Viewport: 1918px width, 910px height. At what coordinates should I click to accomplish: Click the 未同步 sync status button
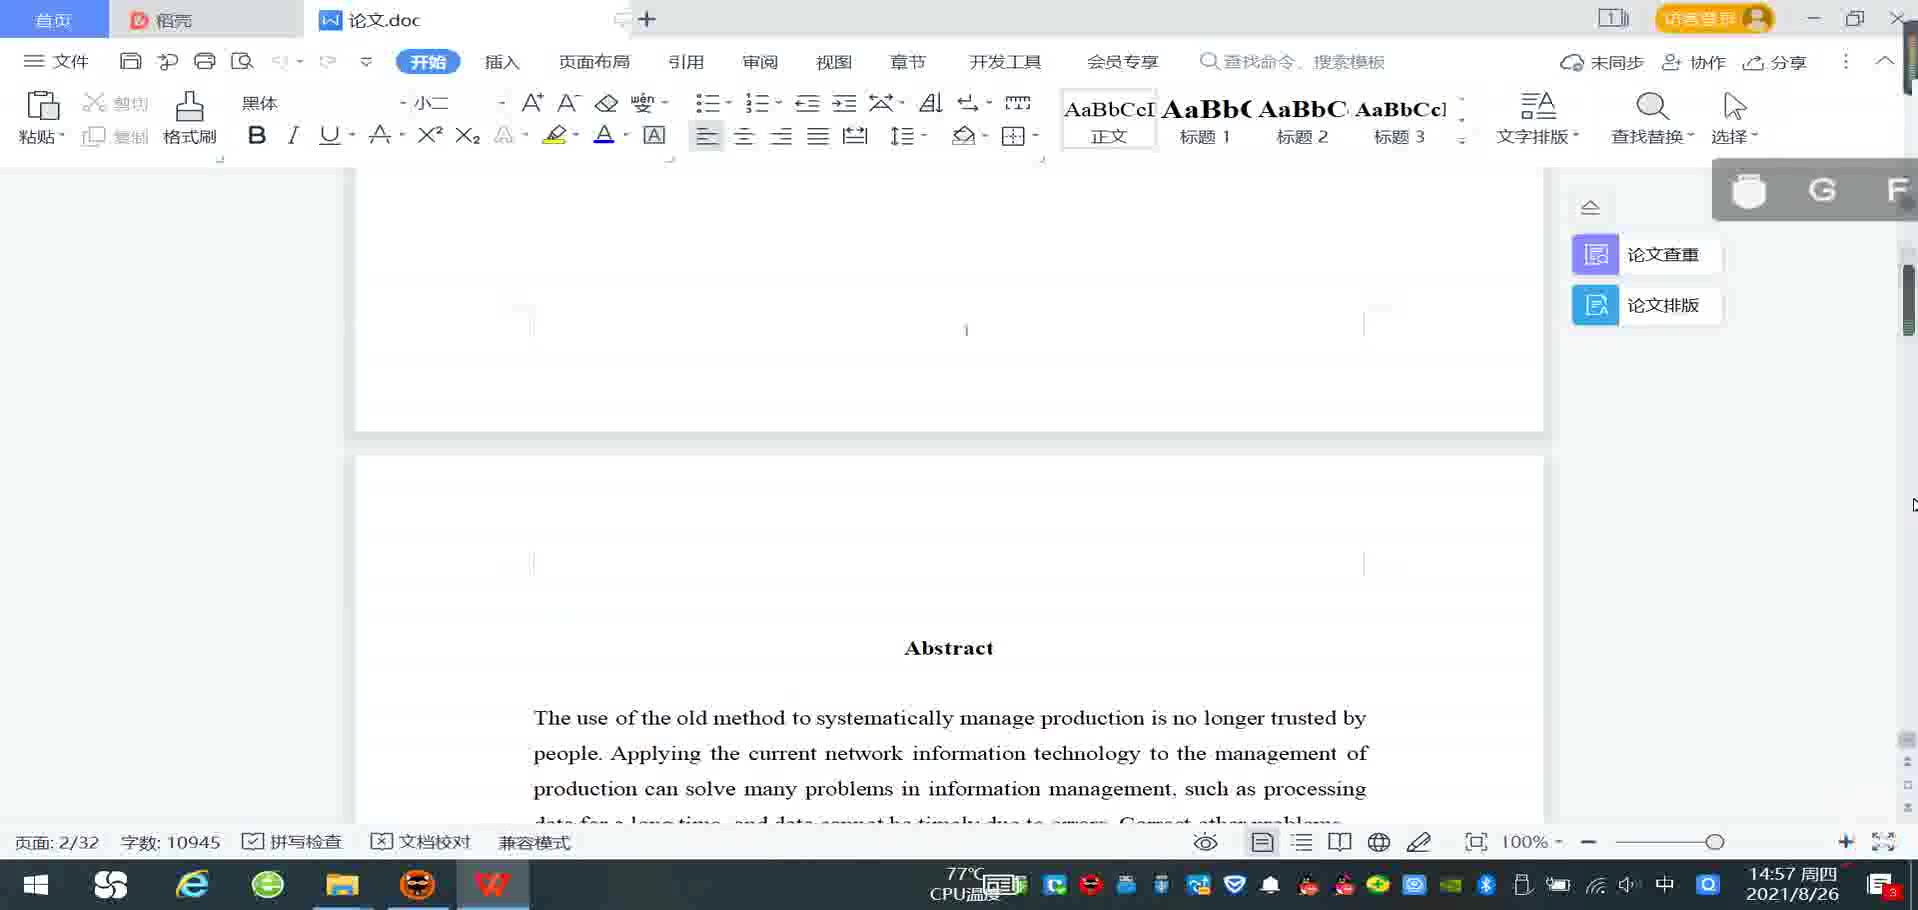pyautogui.click(x=1602, y=62)
